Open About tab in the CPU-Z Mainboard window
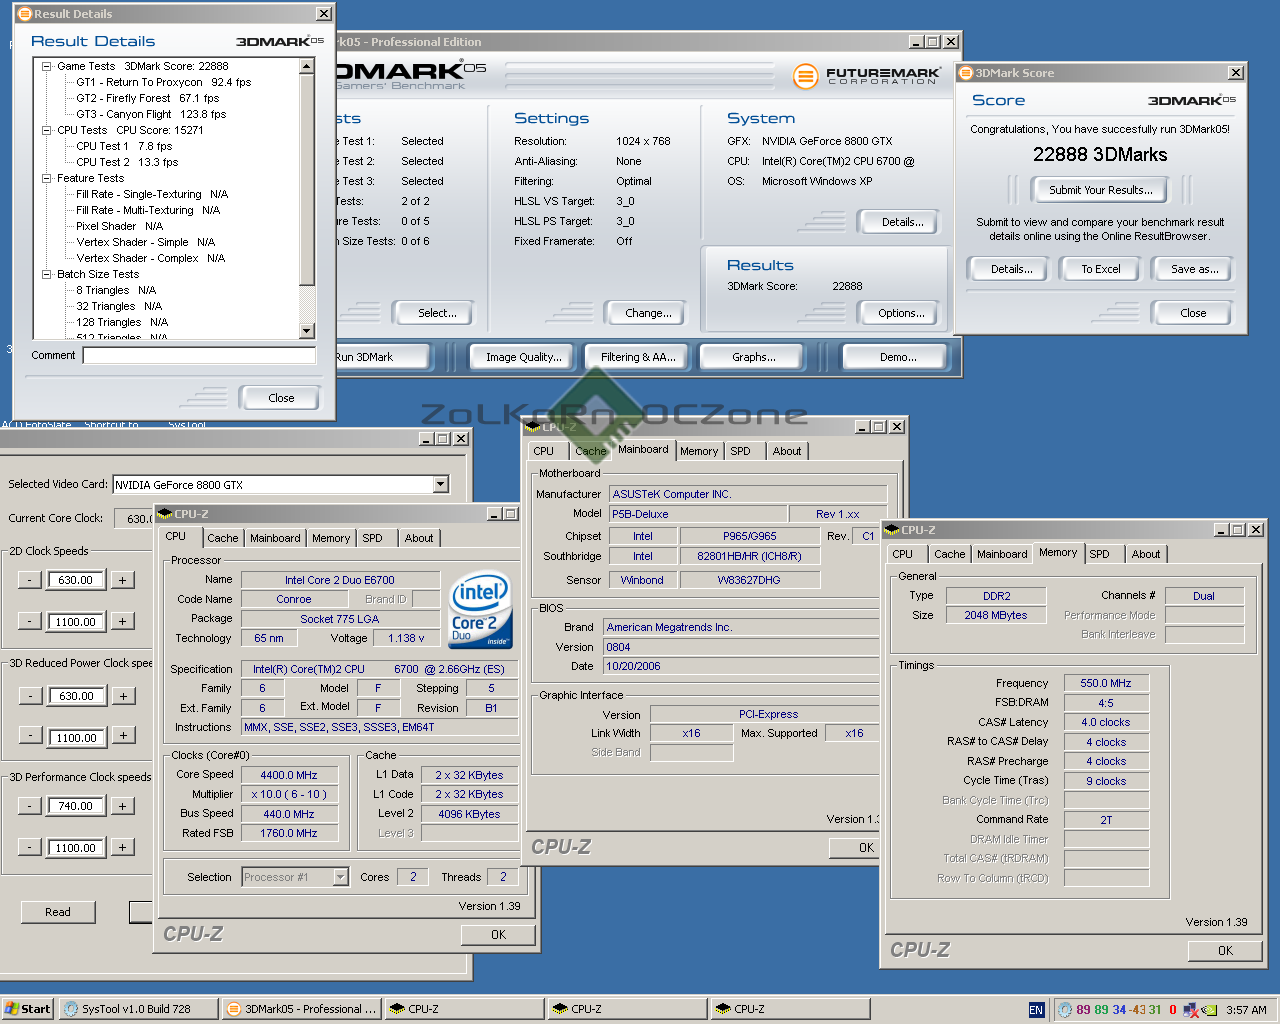The width and height of the screenshot is (1280, 1024). (787, 451)
